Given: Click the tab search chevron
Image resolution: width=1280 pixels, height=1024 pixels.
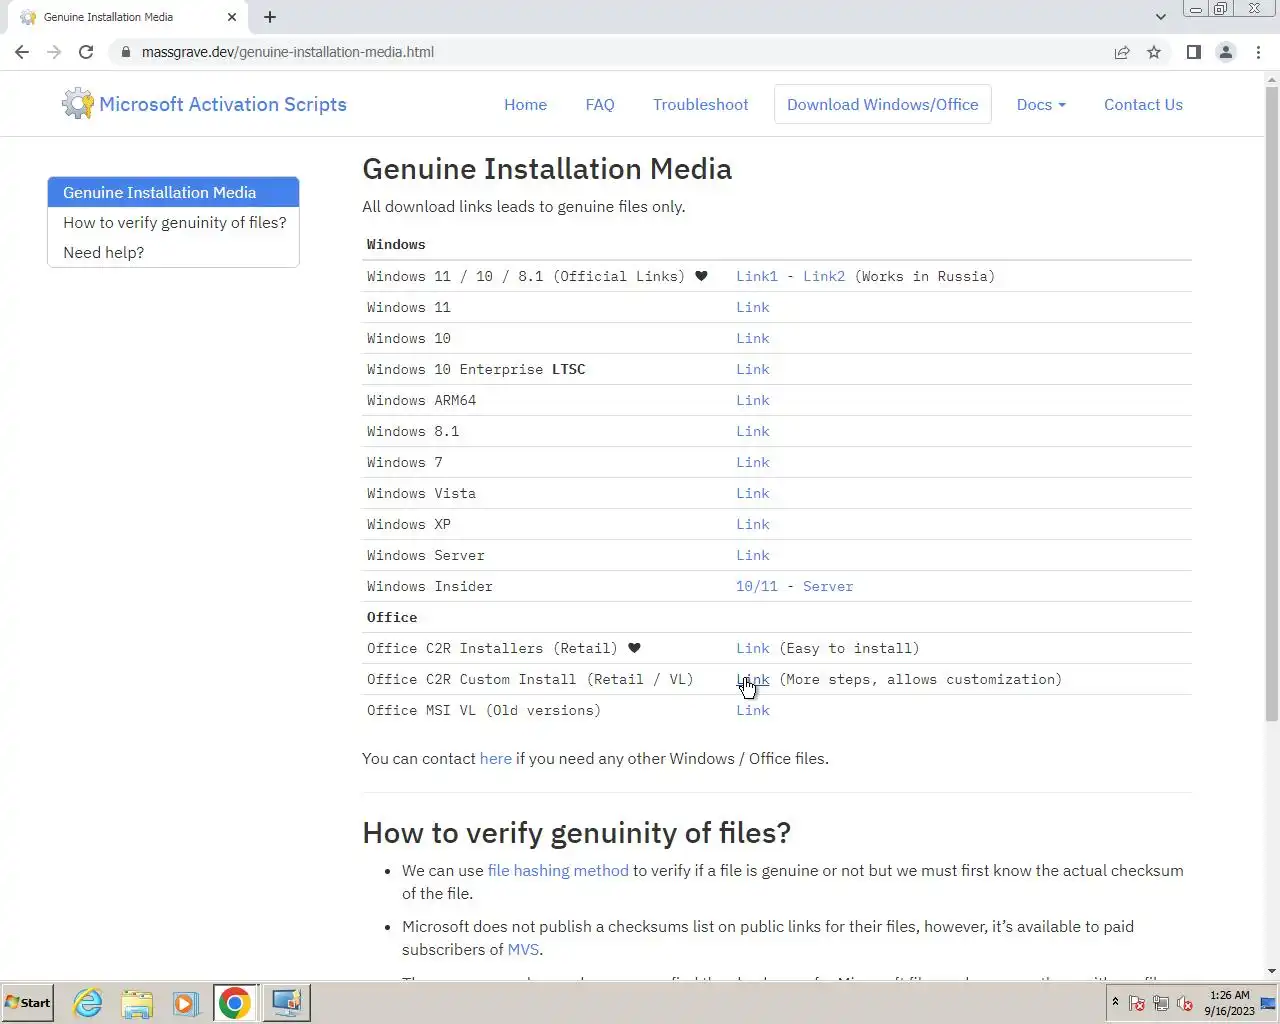Looking at the screenshot, I should [1160, 17].
